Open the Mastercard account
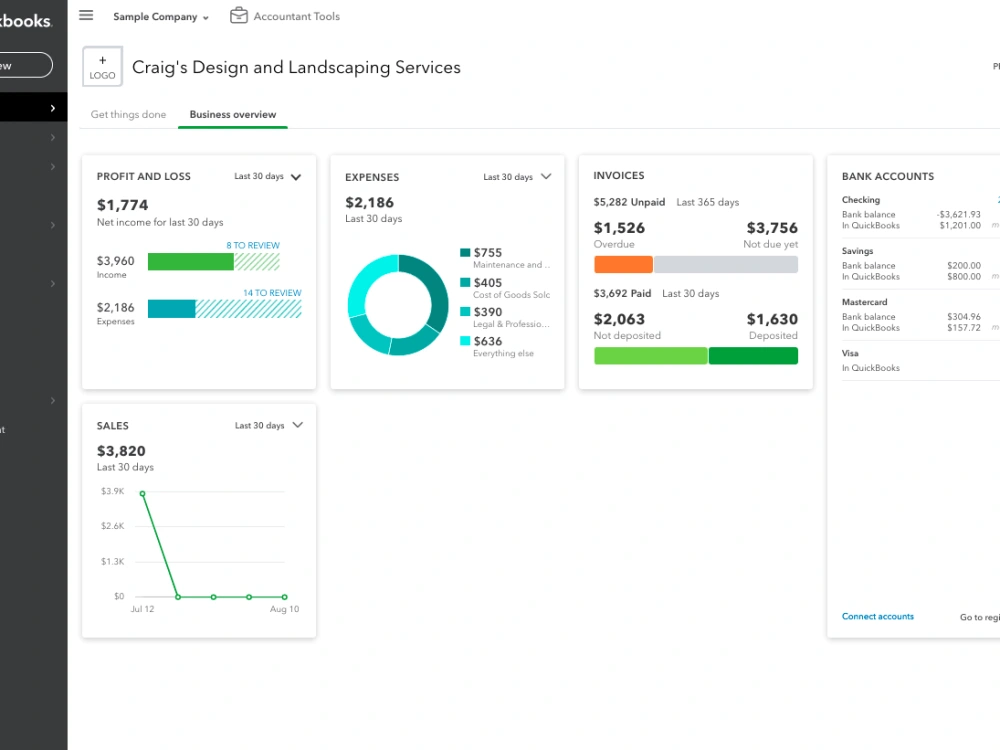The height and width of the screenshot is (750, 1000). 864,302
